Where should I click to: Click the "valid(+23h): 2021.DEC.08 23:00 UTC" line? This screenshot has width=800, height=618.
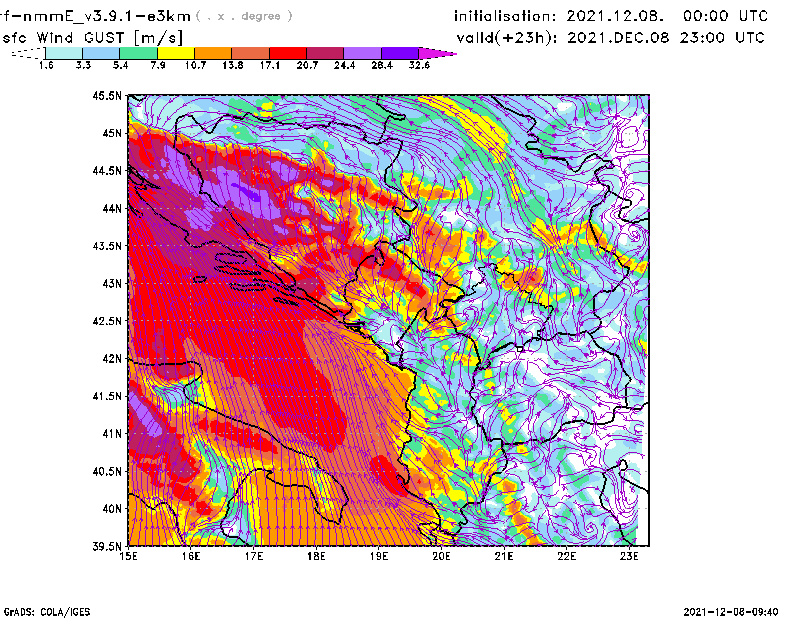(x=611, y=38)
